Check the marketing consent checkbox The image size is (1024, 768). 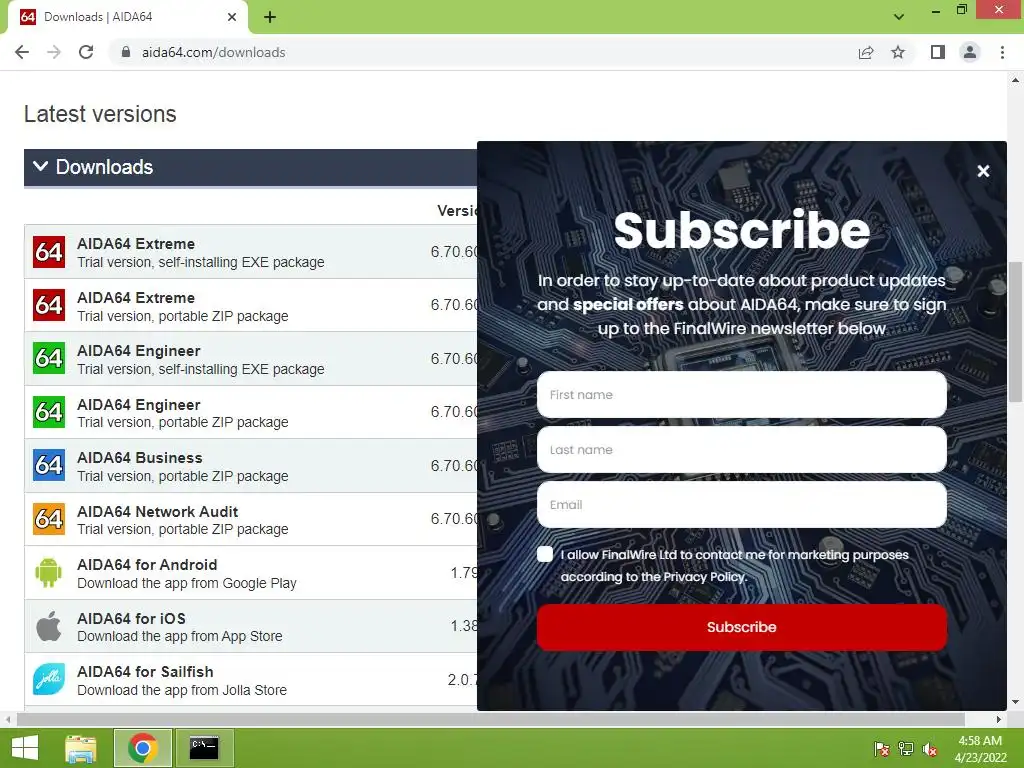[545, 554]
